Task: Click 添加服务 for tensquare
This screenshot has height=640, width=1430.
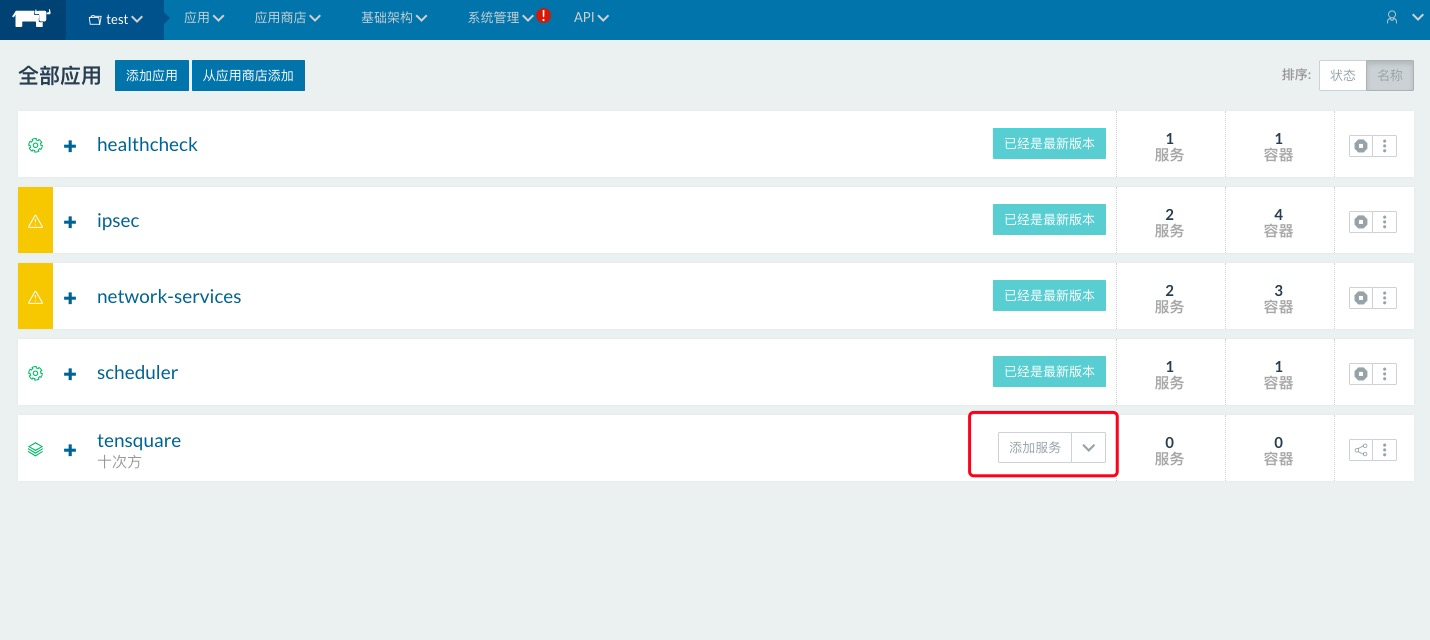Action: [x=1035, y=448]
